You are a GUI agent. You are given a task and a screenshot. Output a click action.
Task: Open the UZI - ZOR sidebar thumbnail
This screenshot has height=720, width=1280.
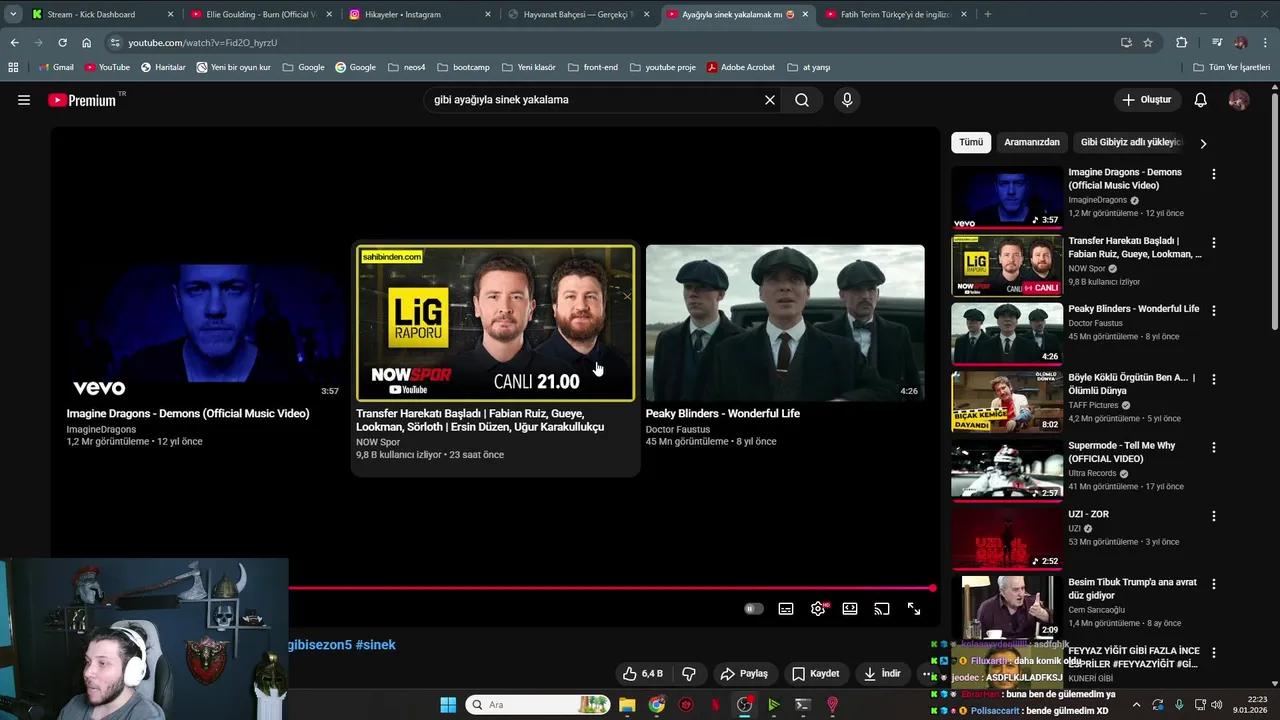point(1007,538)
